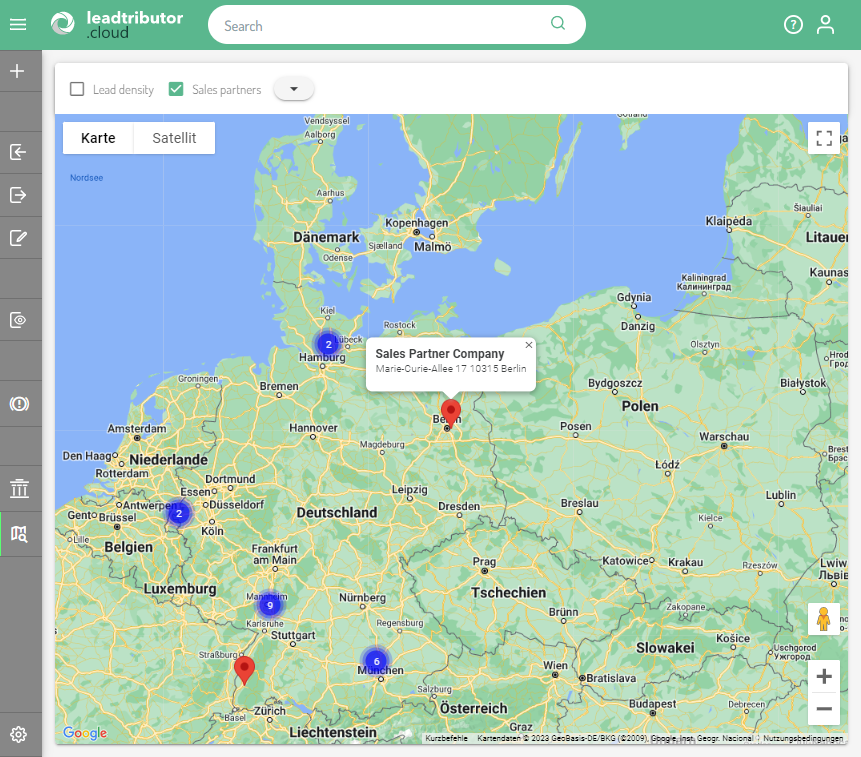
Task: Open the map search icon in the sidebar
Action: coord(18,534)
